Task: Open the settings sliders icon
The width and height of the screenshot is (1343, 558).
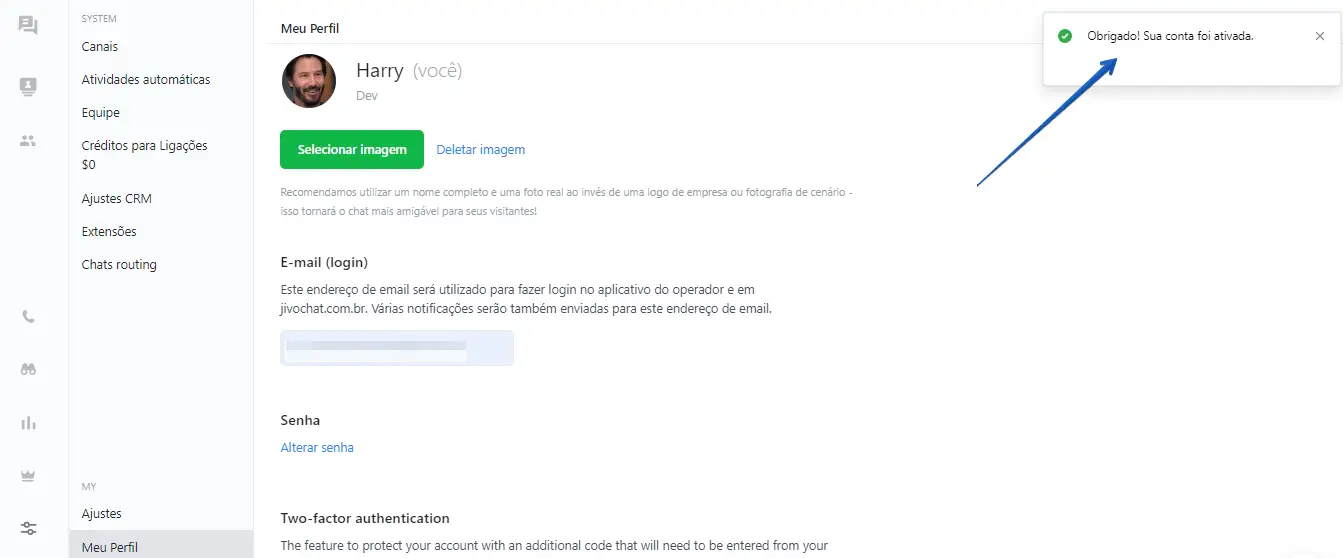Action: (x=28, y=528)
